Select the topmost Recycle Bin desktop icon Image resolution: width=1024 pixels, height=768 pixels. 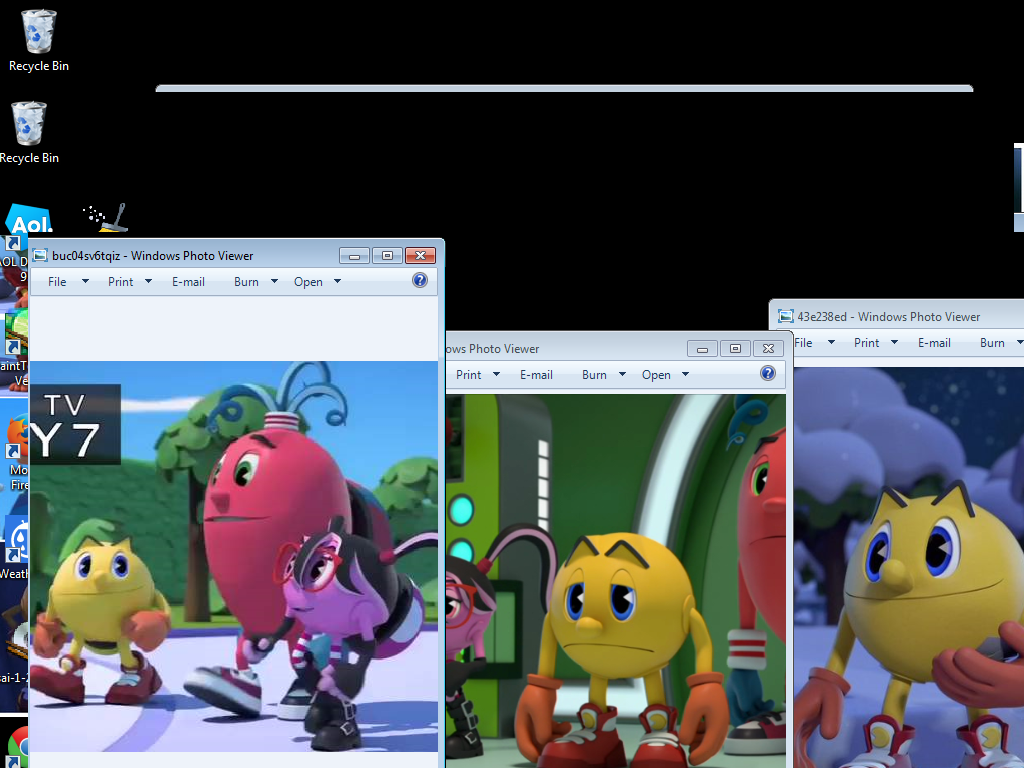pos(39,40)
